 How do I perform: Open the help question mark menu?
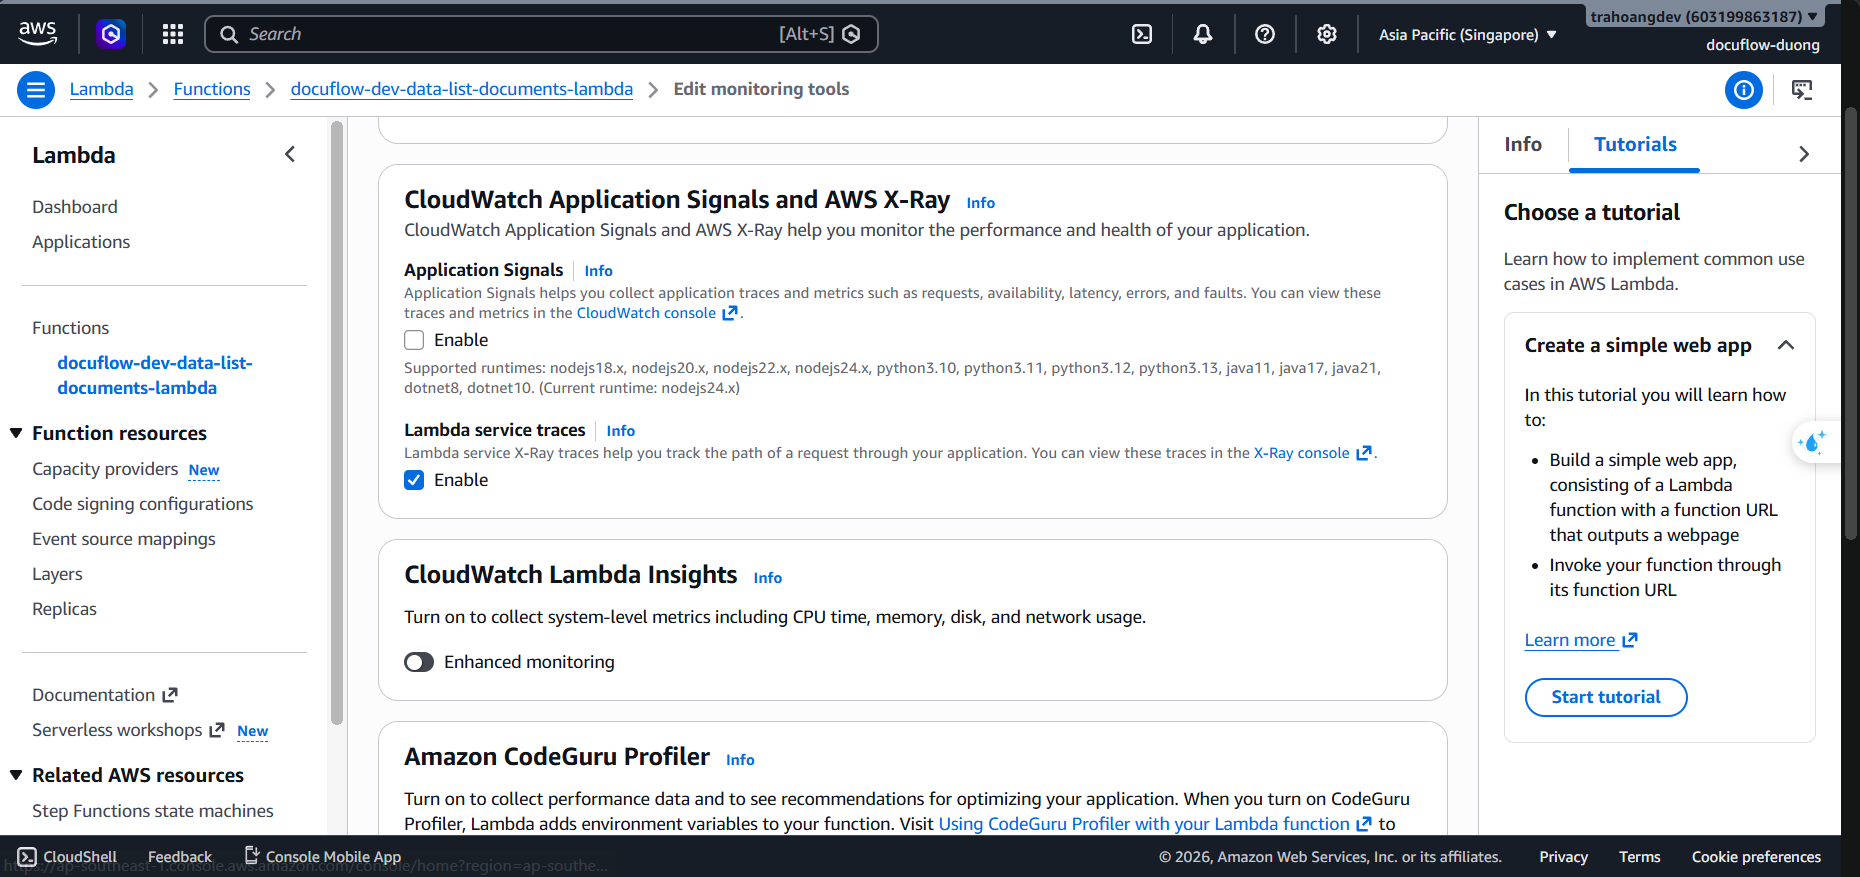pos(1265,34)
